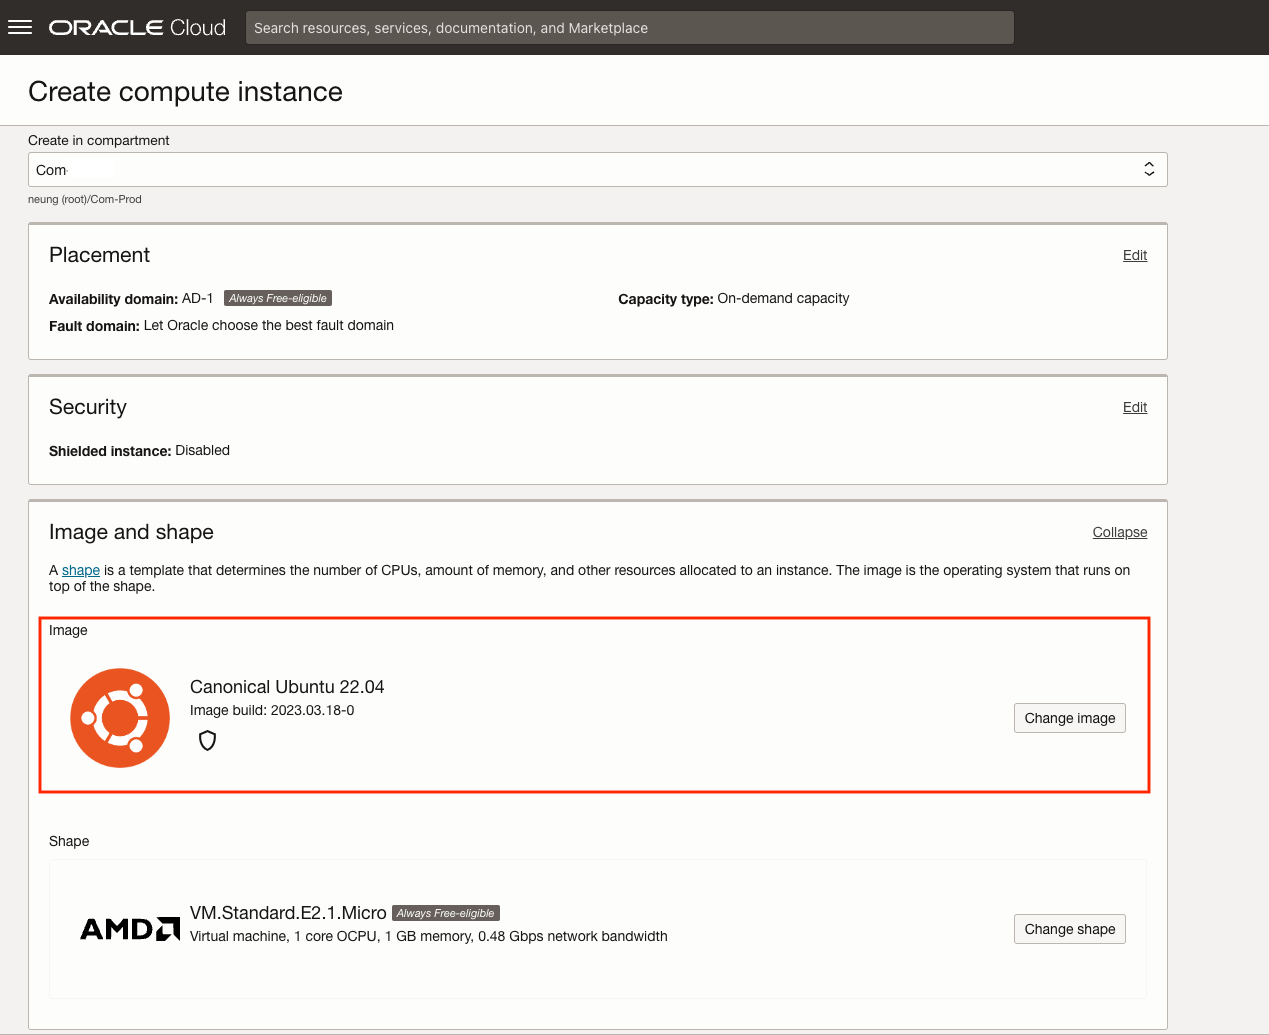Open the compartment dropdown arrows

1149,169
